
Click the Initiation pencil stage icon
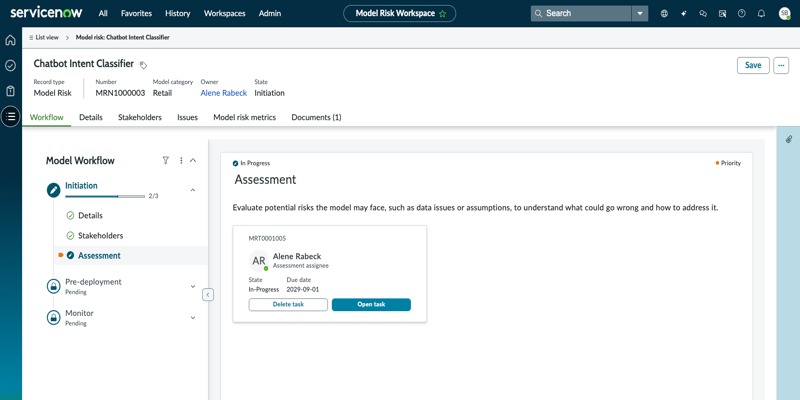(x=54, y=190)
